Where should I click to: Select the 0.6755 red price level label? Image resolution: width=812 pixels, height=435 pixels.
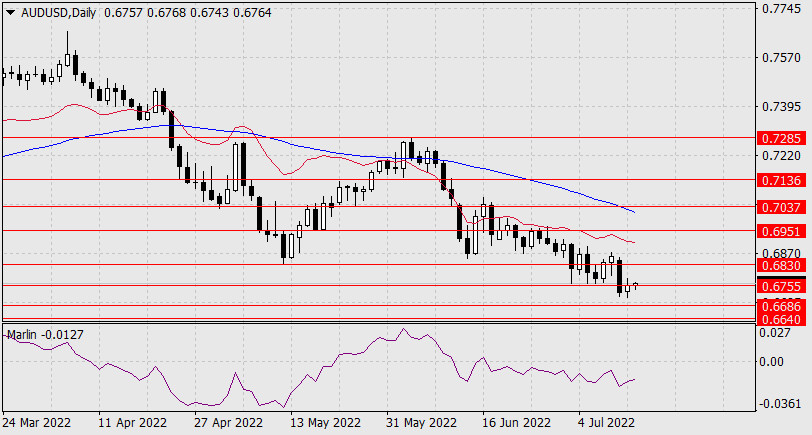pos(781,286)
